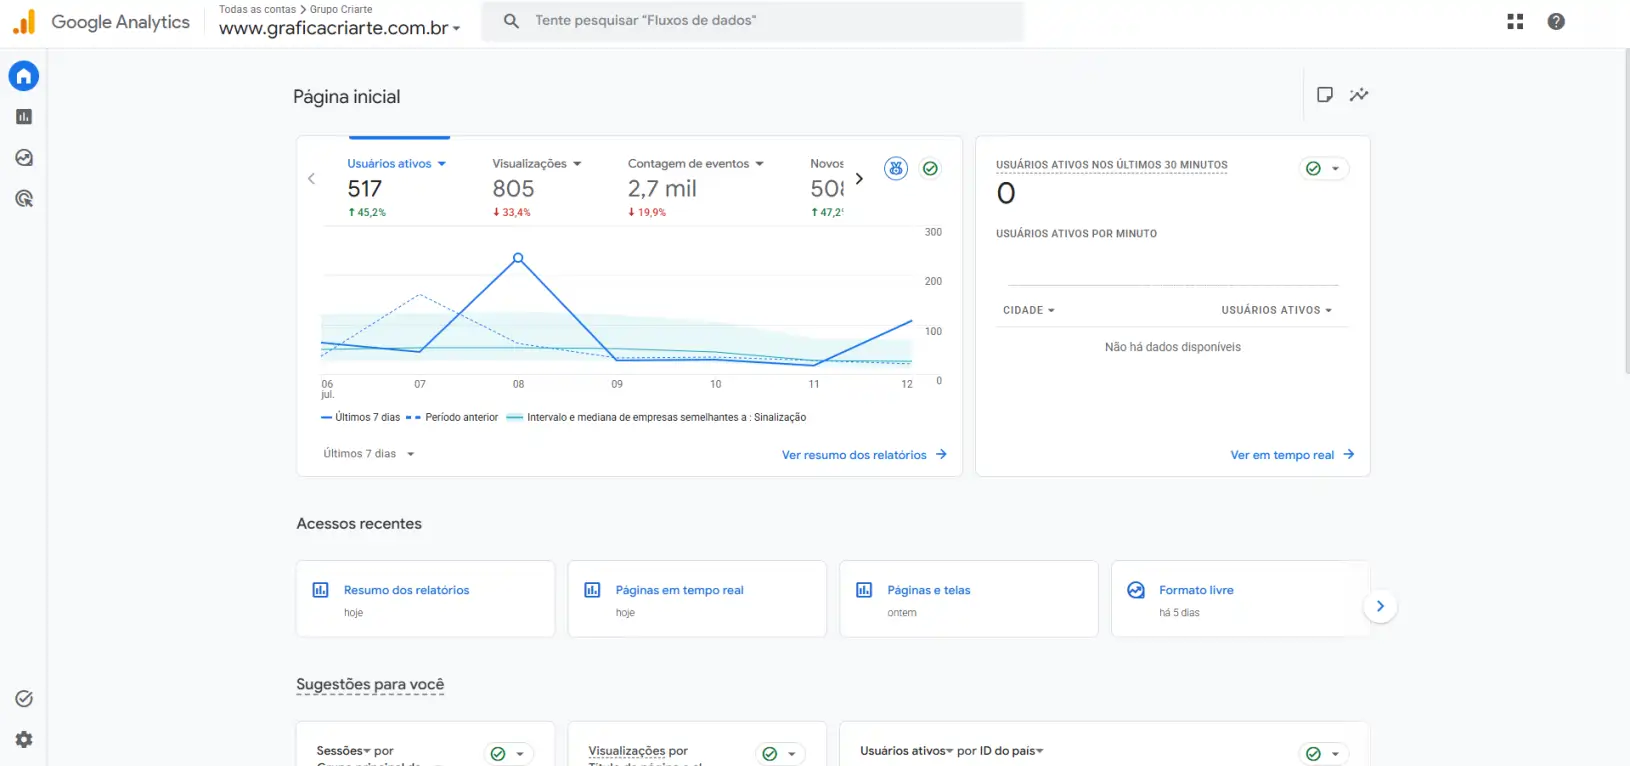The height and width of the screenshot is (766, 1630).
Task: Toggle green data quality check on chart card
Action: [930, 168]
